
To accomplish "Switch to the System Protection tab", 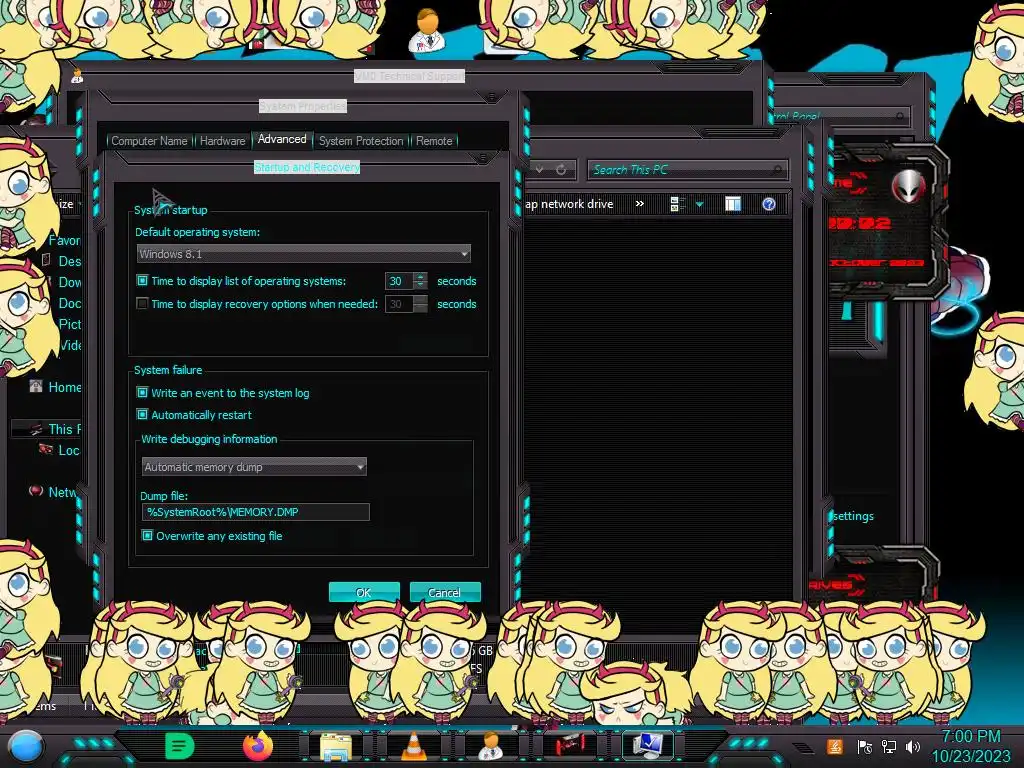I will (x=361, y=140).
